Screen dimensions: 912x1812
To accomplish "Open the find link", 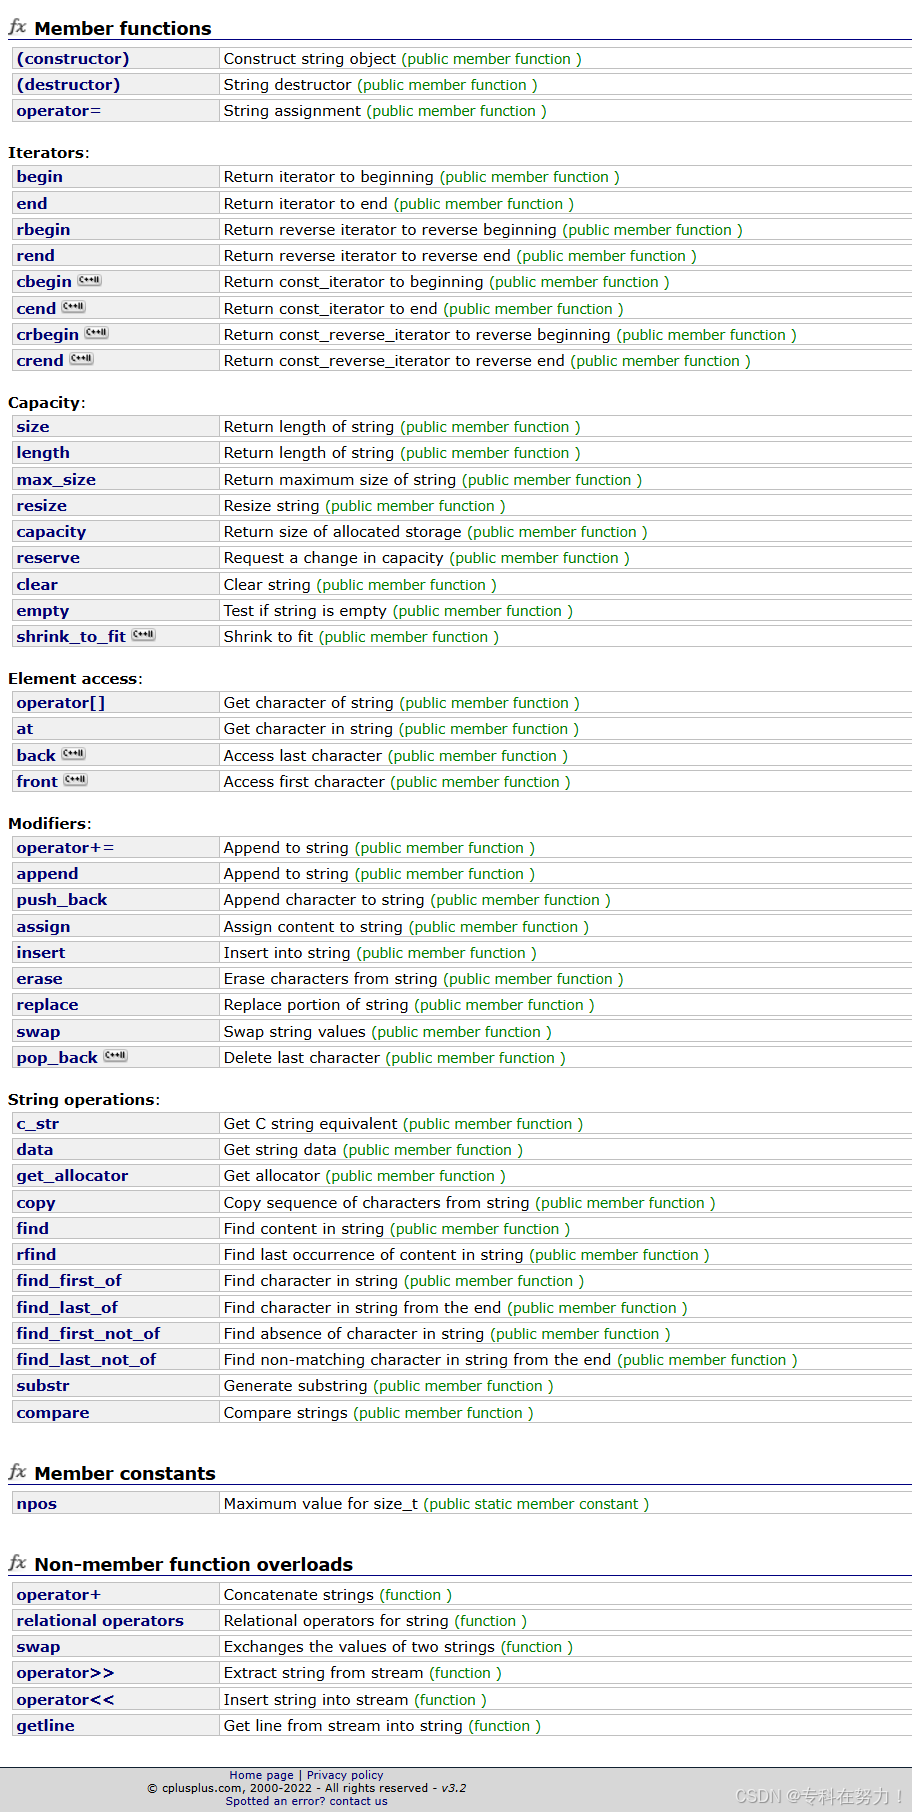I will click(x=33, y=1229).
